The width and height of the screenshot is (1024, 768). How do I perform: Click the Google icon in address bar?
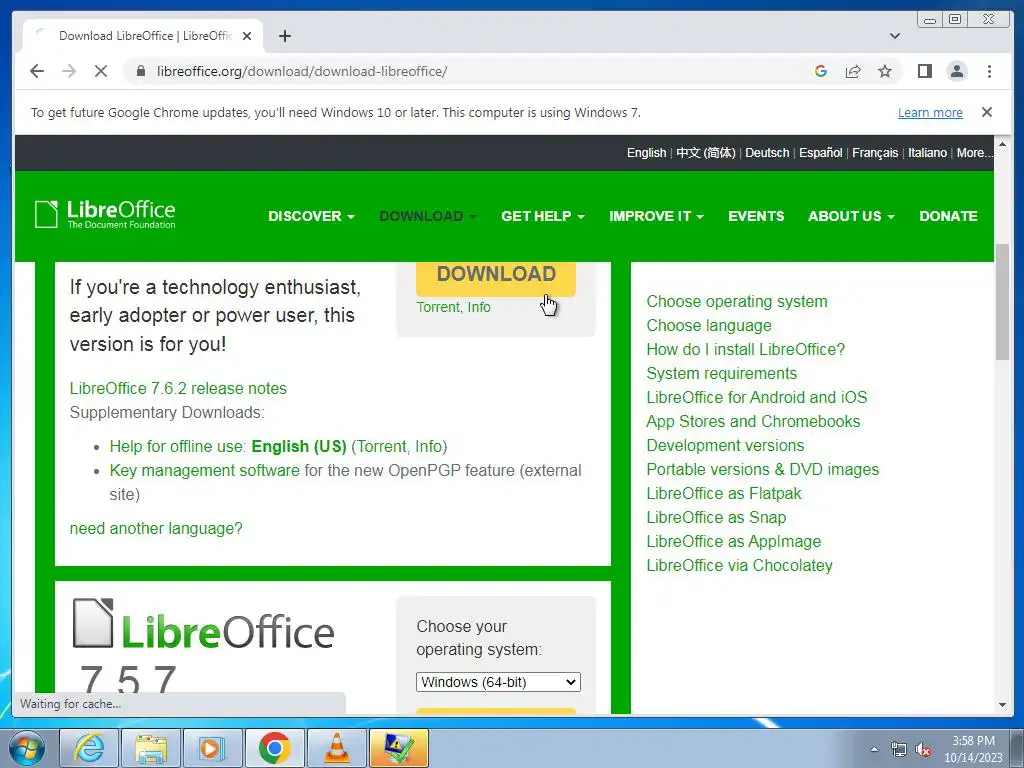[x=821, y=71]
